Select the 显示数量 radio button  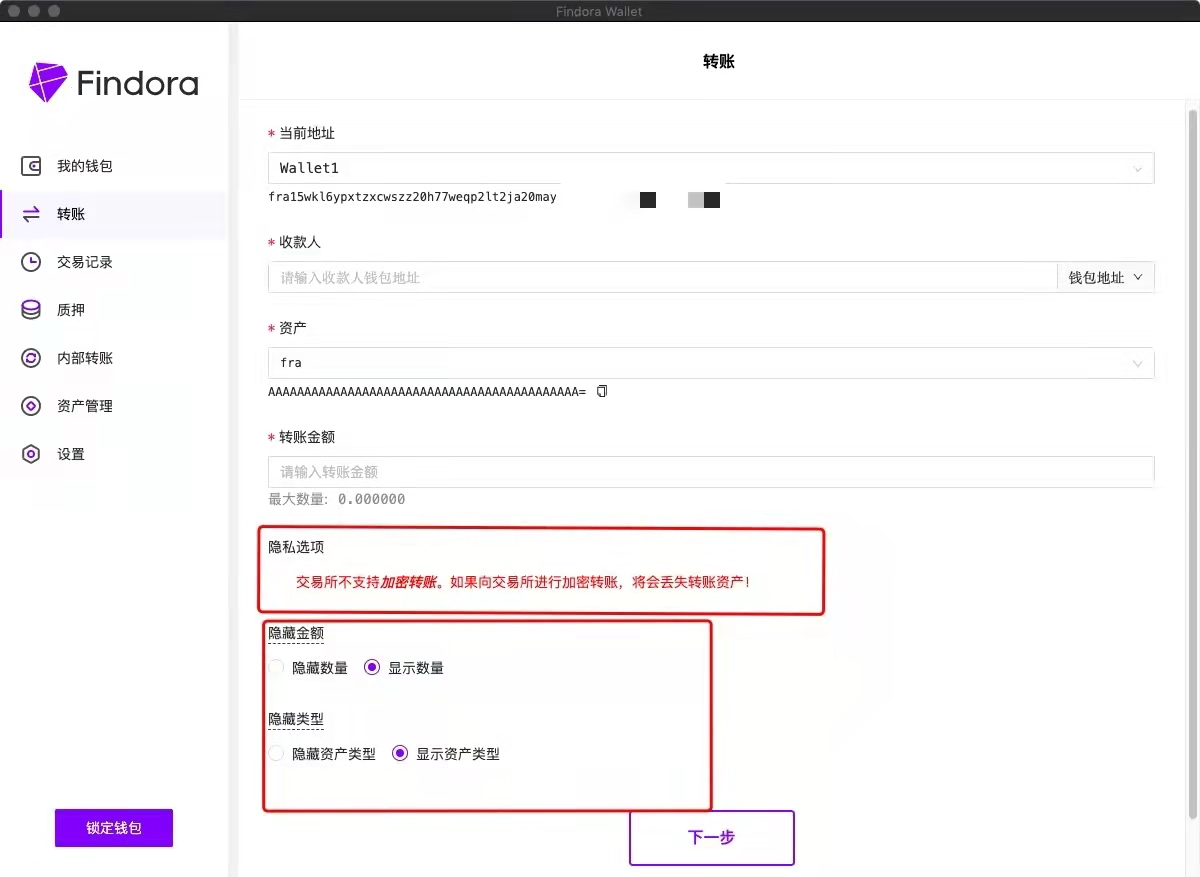(372, 668)
